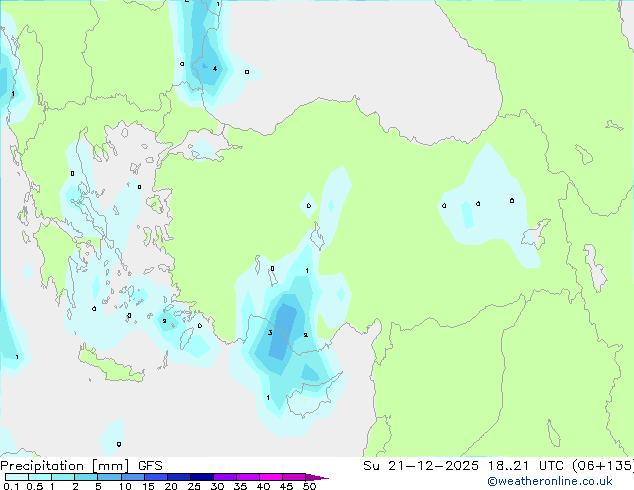The image size is (634, 490).
Task: Click the '10' legend label
Action: (x=125, y=486)
